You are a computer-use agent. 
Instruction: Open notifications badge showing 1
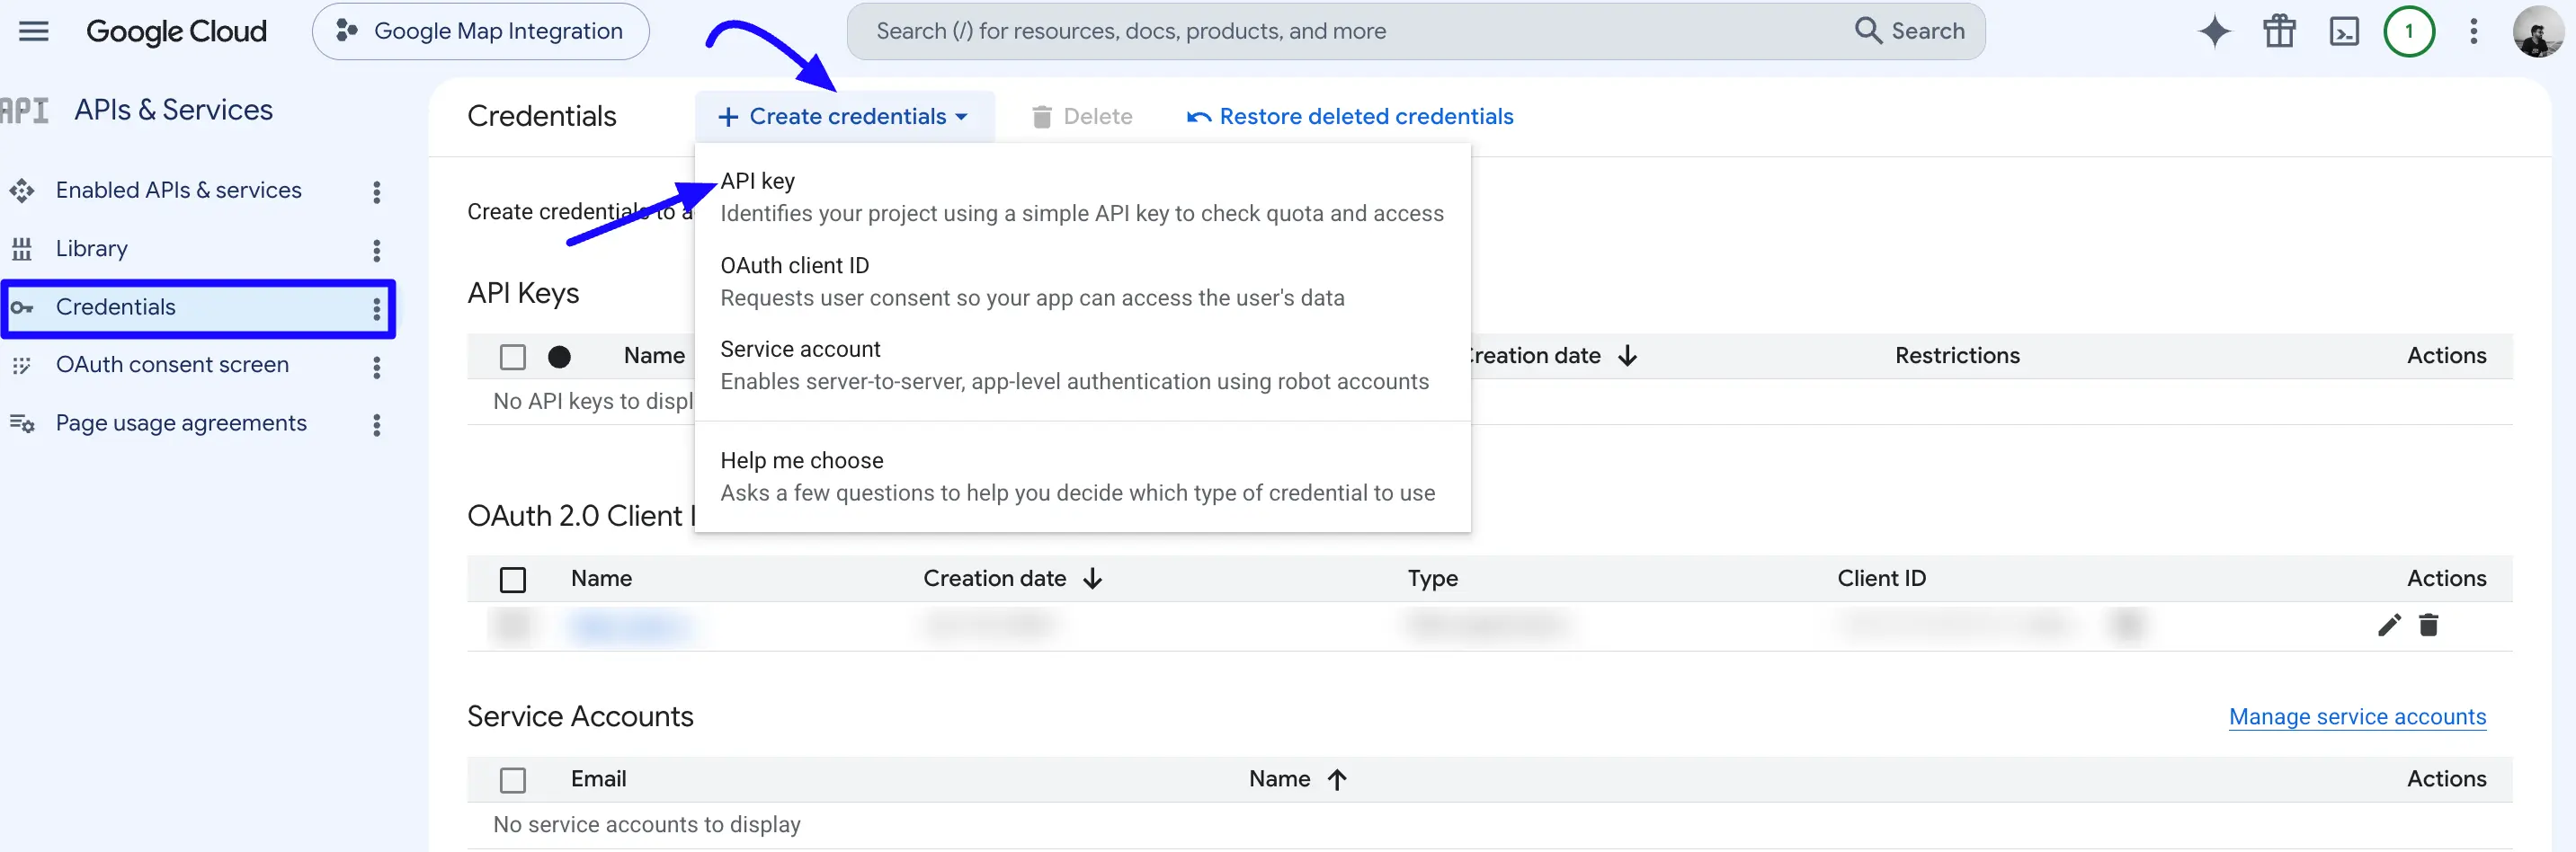coord(2408,31)
